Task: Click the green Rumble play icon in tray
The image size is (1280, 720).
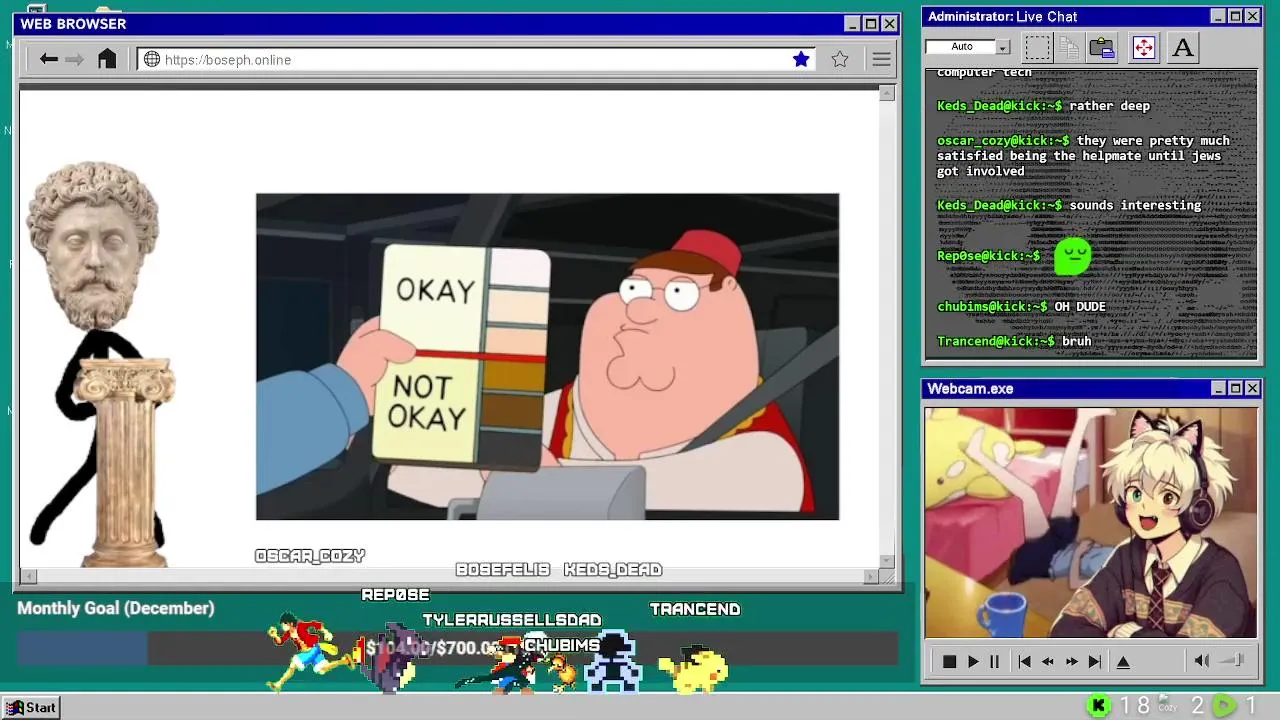Action: (1224, 706)
